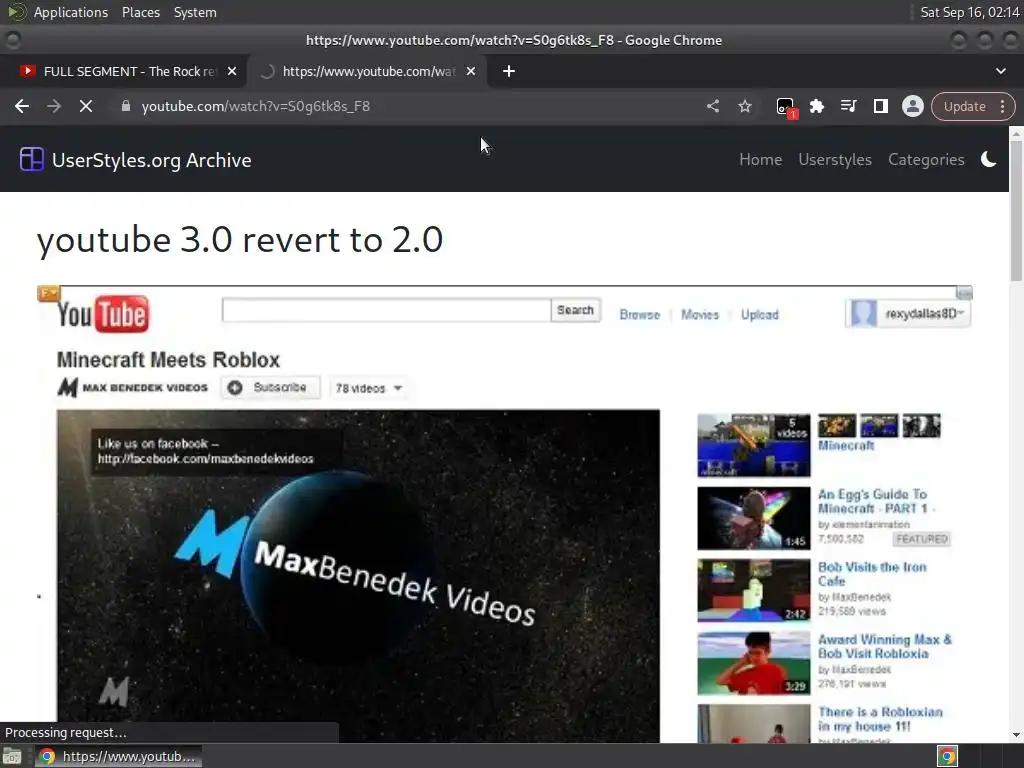The image size is (1024, 768).
Task: Open a new tab with plus button
Action: (x=509, y=71)
